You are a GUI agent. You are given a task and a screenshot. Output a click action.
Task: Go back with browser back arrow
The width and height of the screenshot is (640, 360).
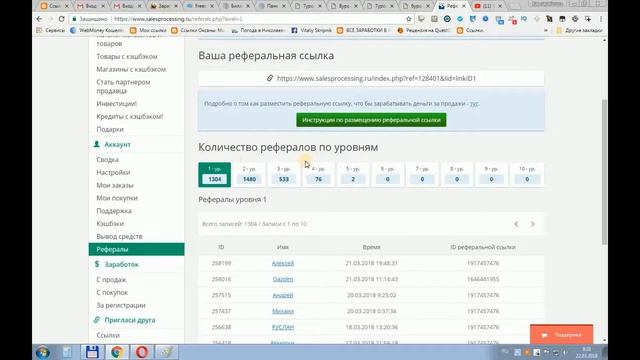(39, 19)
